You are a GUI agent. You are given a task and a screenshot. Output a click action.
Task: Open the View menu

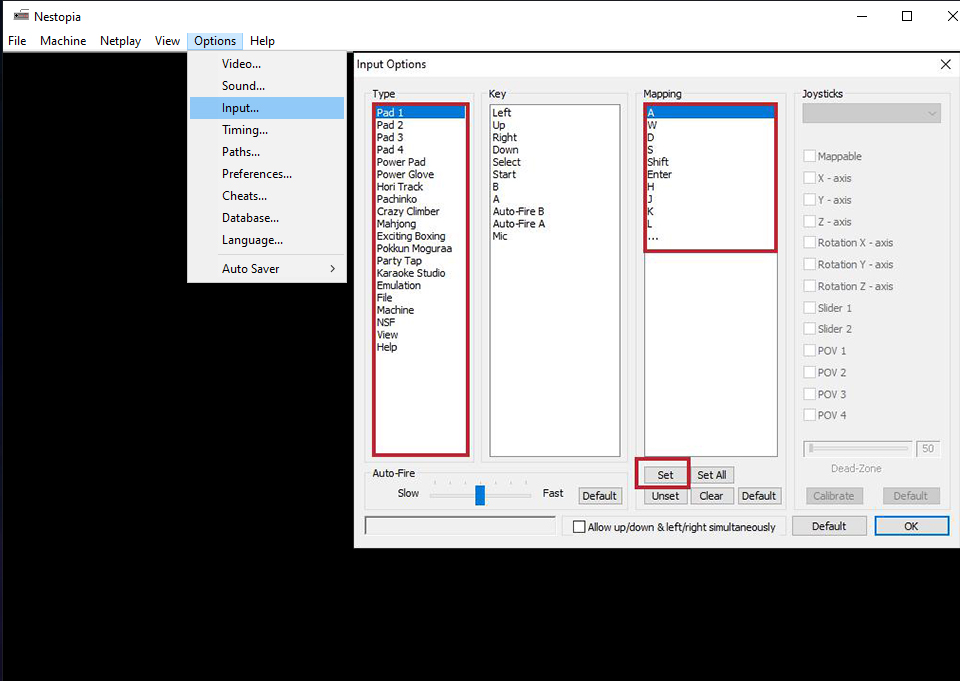point(167,41)
